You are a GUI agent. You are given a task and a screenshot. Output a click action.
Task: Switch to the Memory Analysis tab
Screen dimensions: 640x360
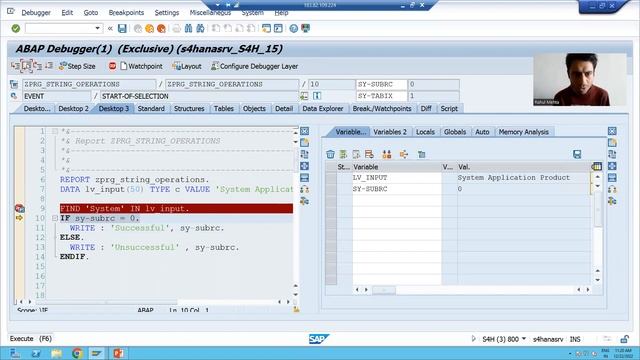tap(523, 132)
